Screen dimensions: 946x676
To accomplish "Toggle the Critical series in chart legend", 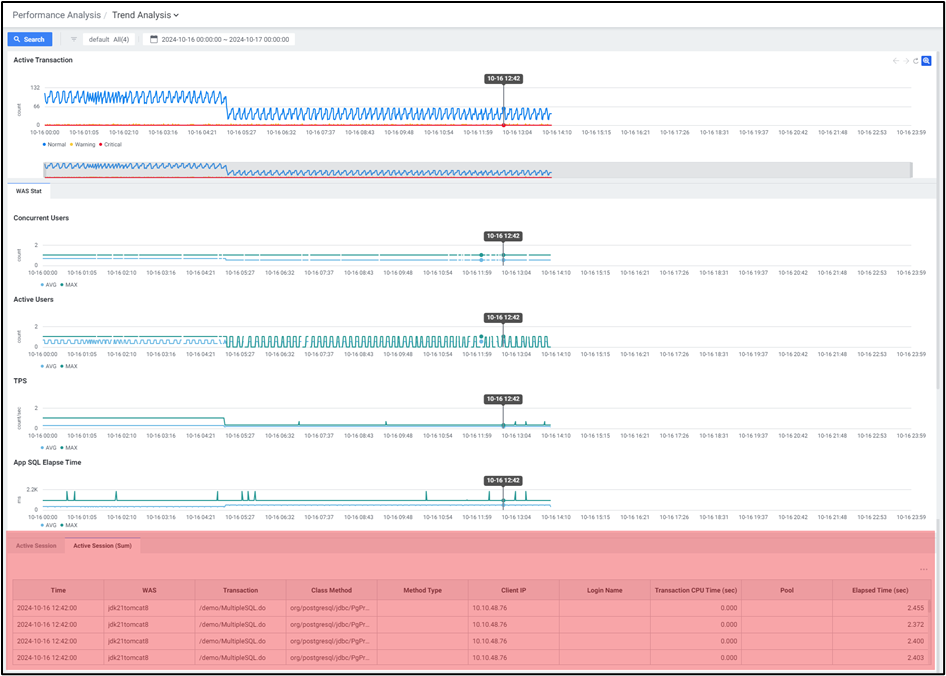I will coord(110,144).
